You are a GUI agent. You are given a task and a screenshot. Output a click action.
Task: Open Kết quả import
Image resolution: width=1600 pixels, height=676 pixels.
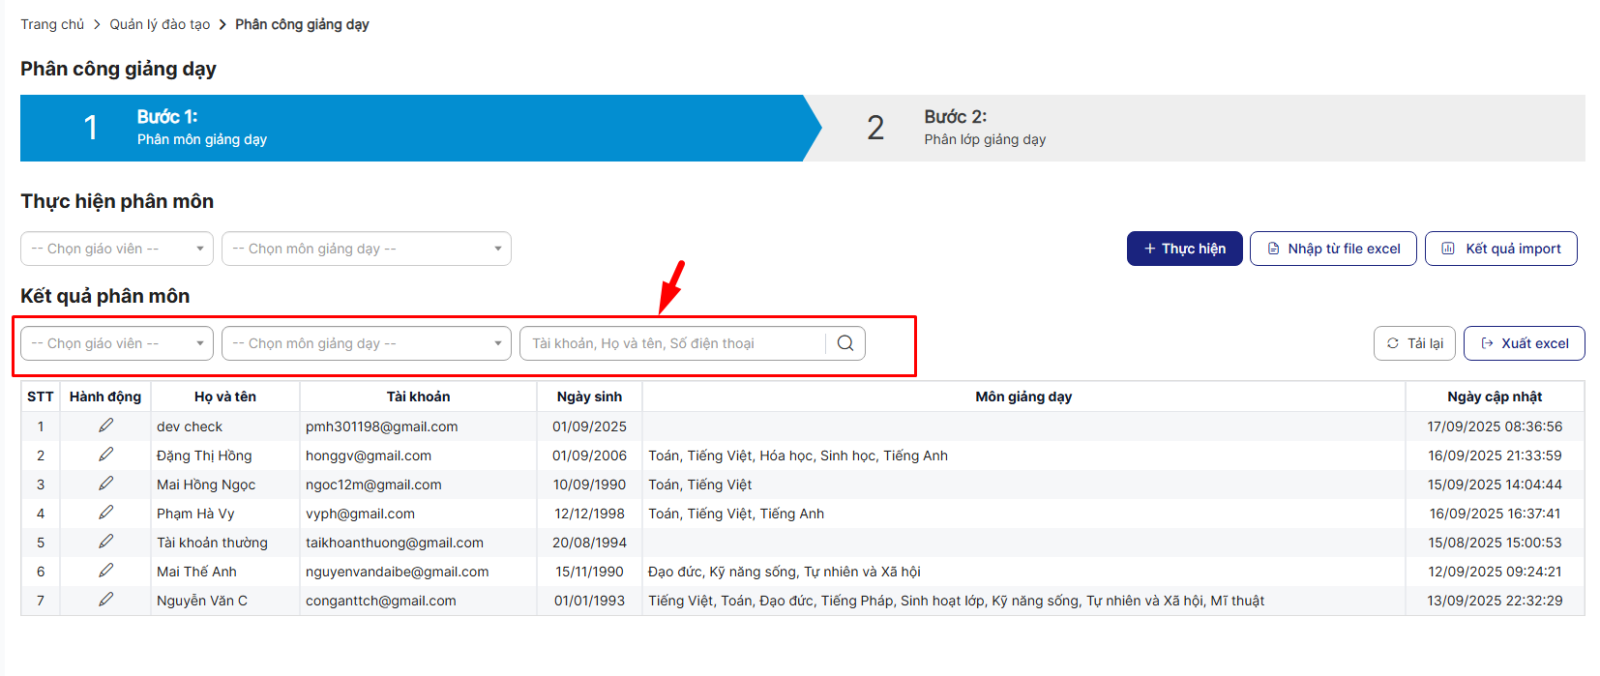(x=1501, y=249)
